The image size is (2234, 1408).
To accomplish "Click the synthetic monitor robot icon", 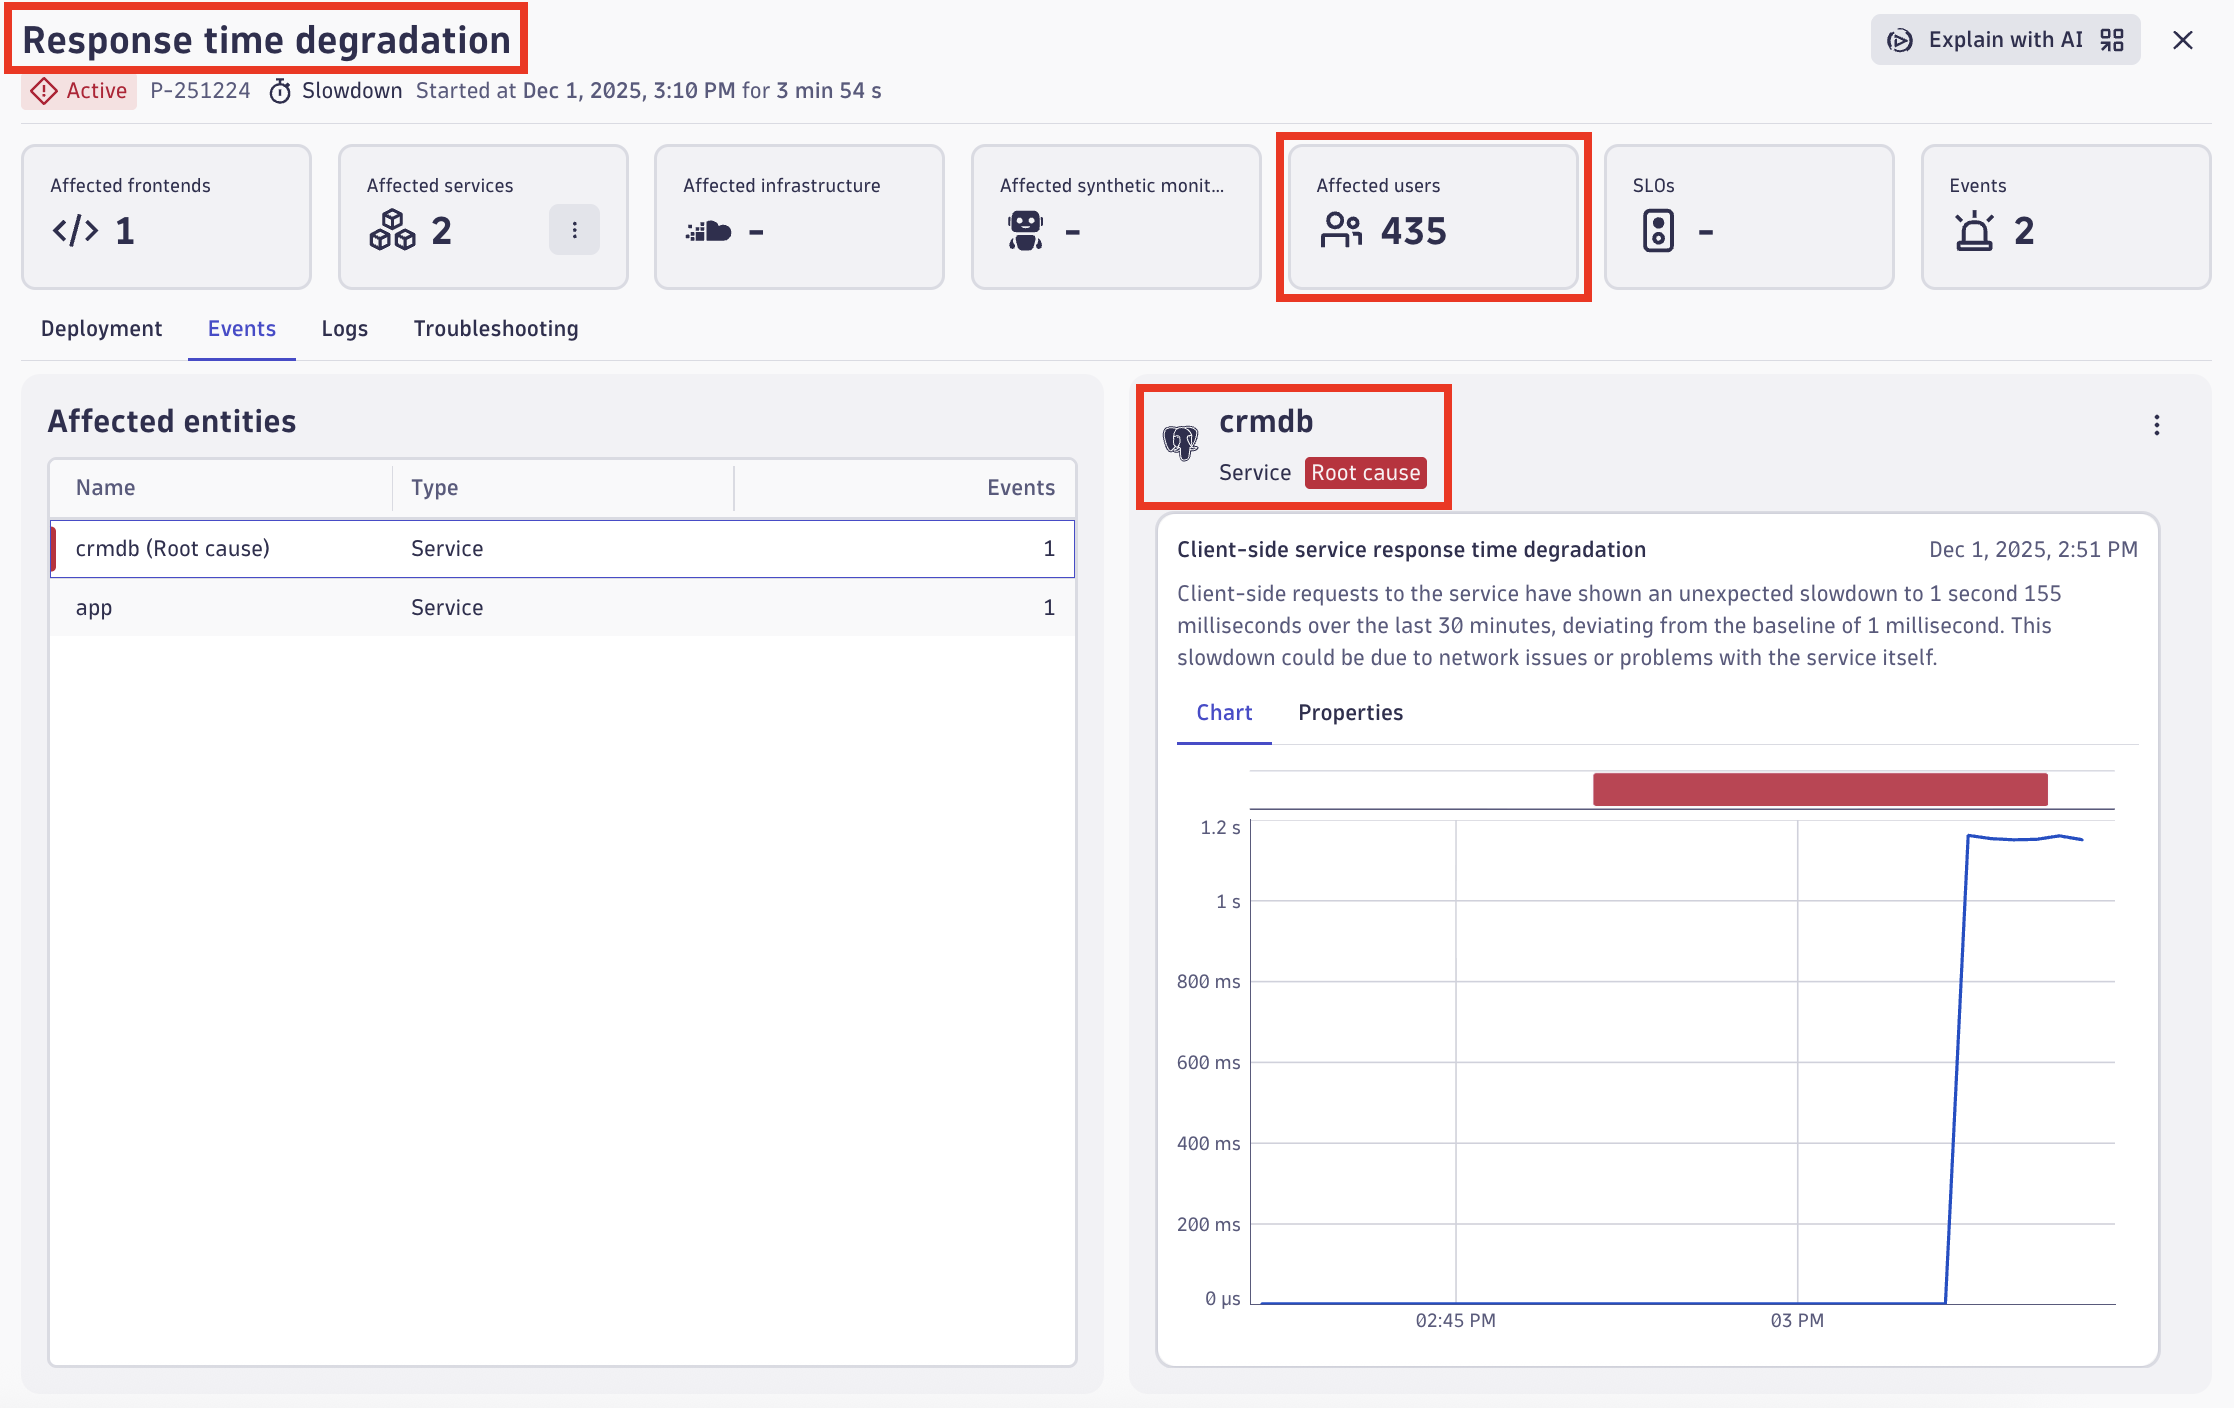I will [x=1025, y=231].
